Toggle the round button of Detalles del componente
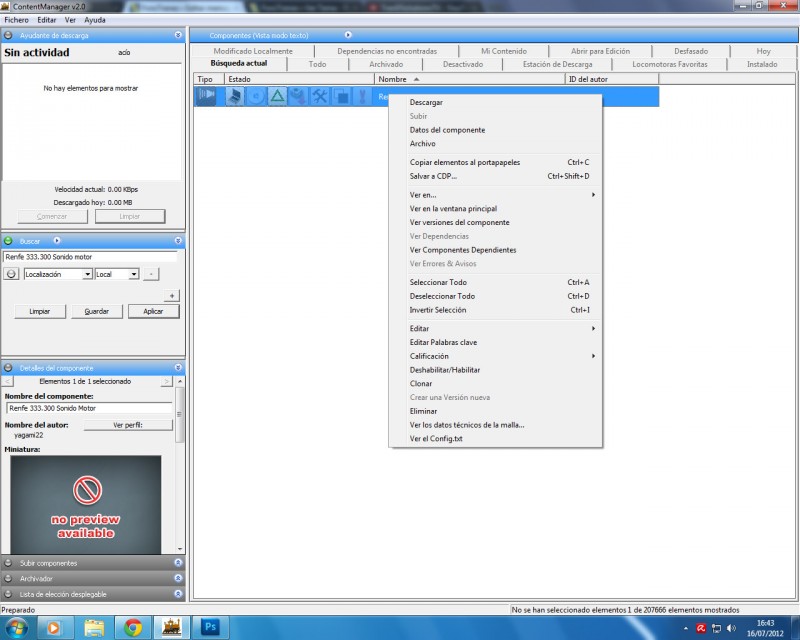Screen dimensions: 800x640 coord(8,367)
